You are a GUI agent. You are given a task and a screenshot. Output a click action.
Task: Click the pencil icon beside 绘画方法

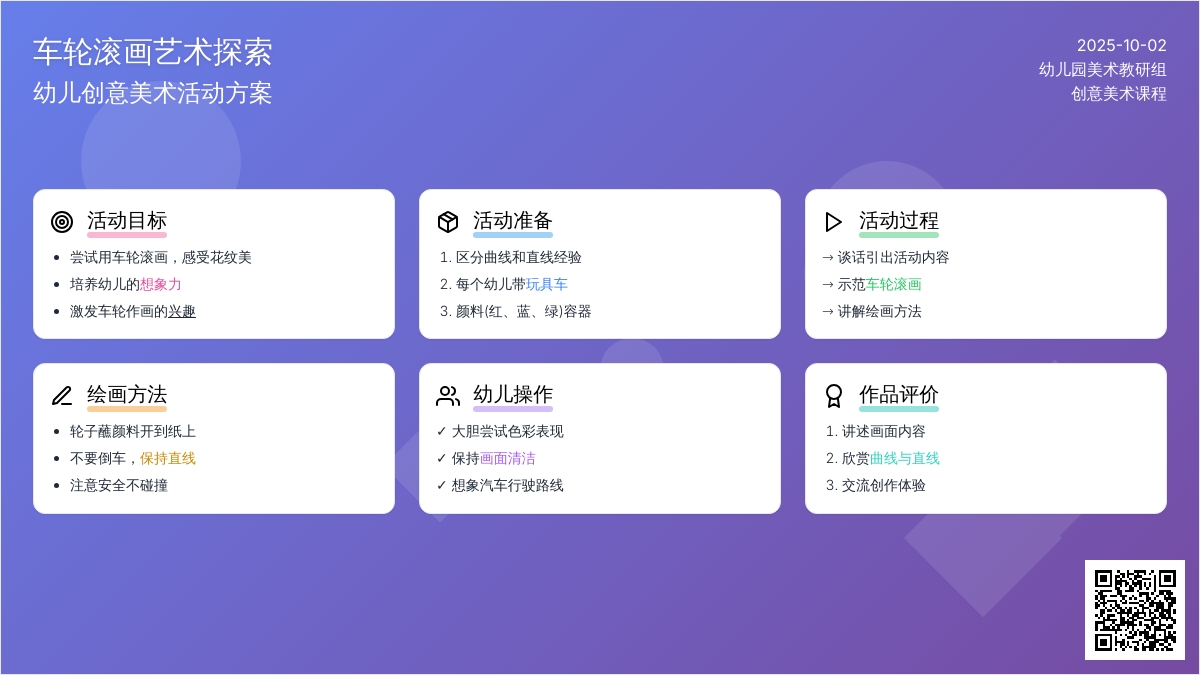[x=62, y=396]
